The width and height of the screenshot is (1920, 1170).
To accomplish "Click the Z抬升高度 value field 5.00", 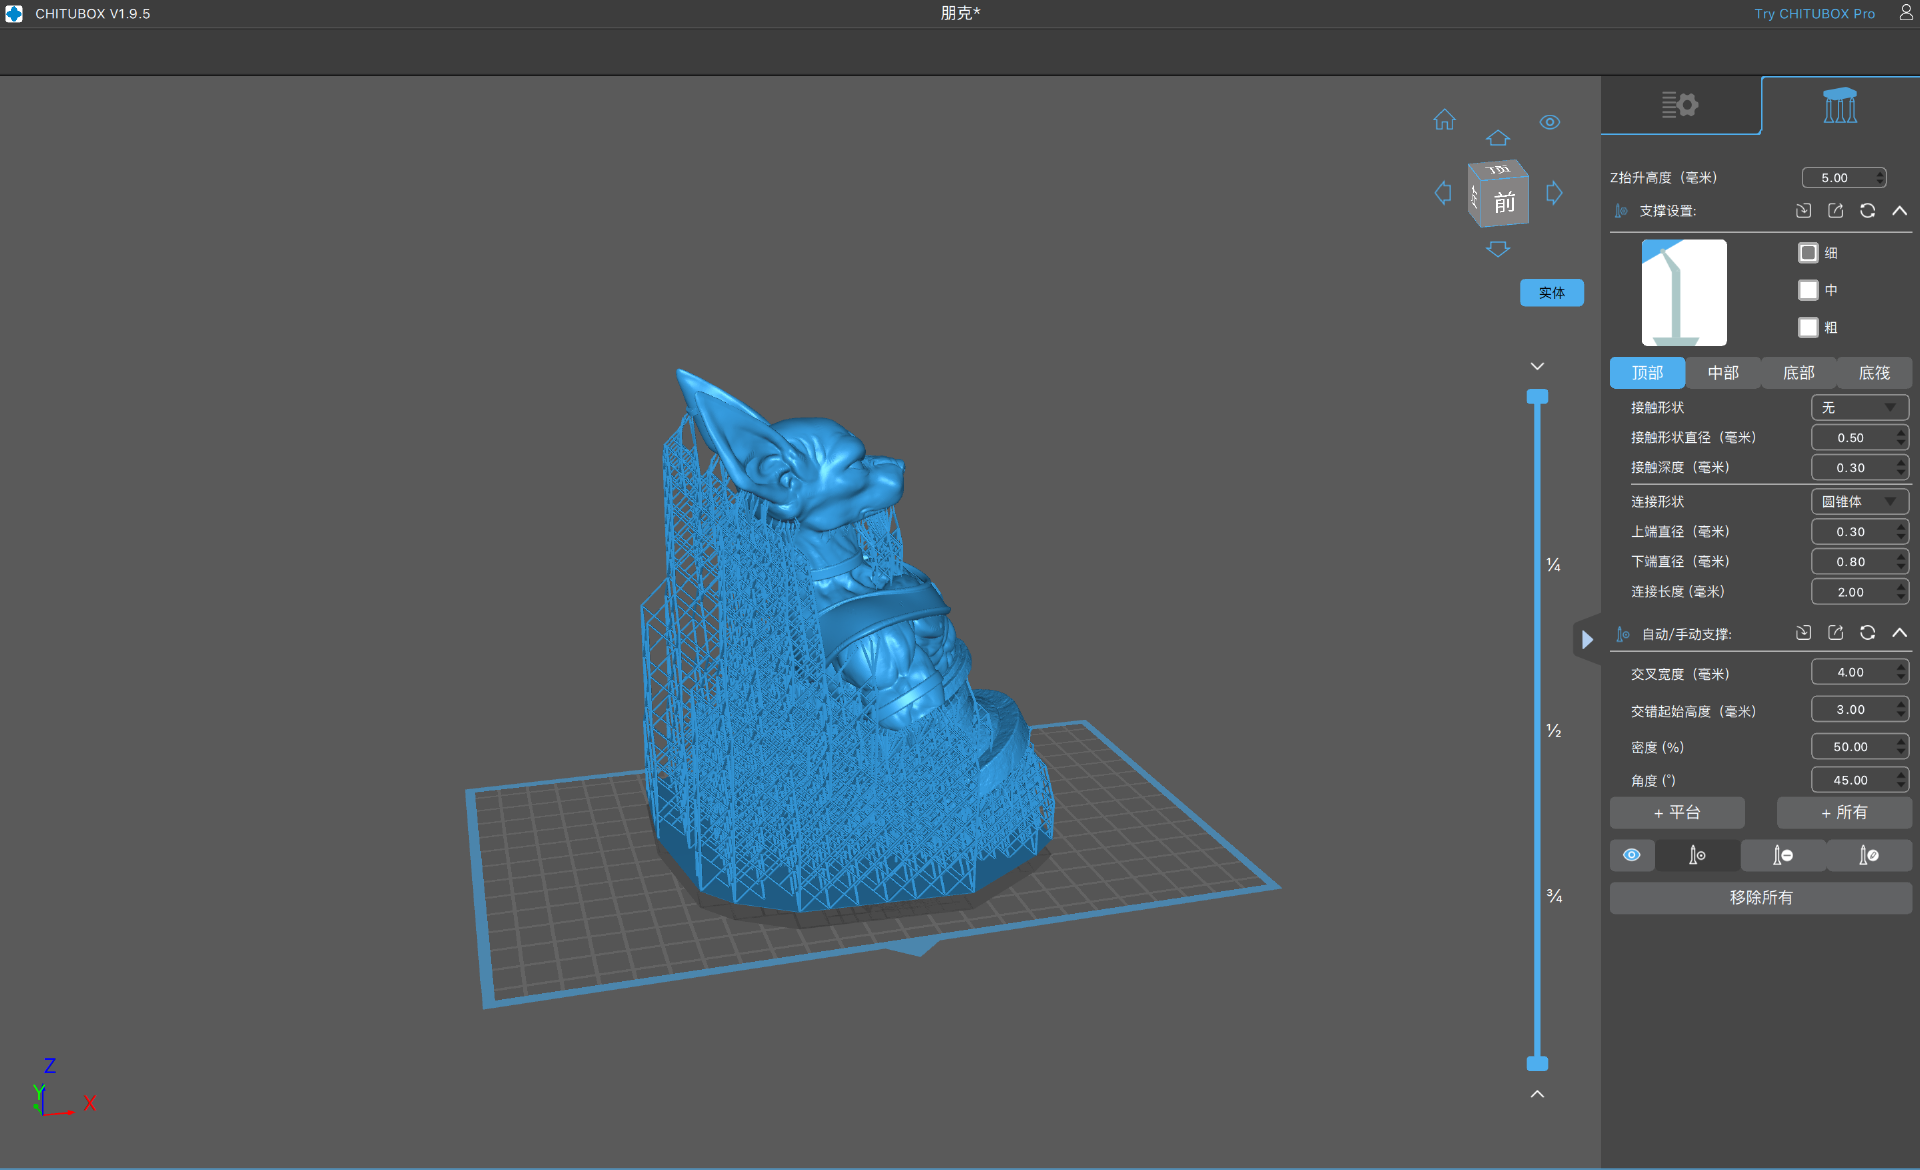I will [x=1837, y=178].
